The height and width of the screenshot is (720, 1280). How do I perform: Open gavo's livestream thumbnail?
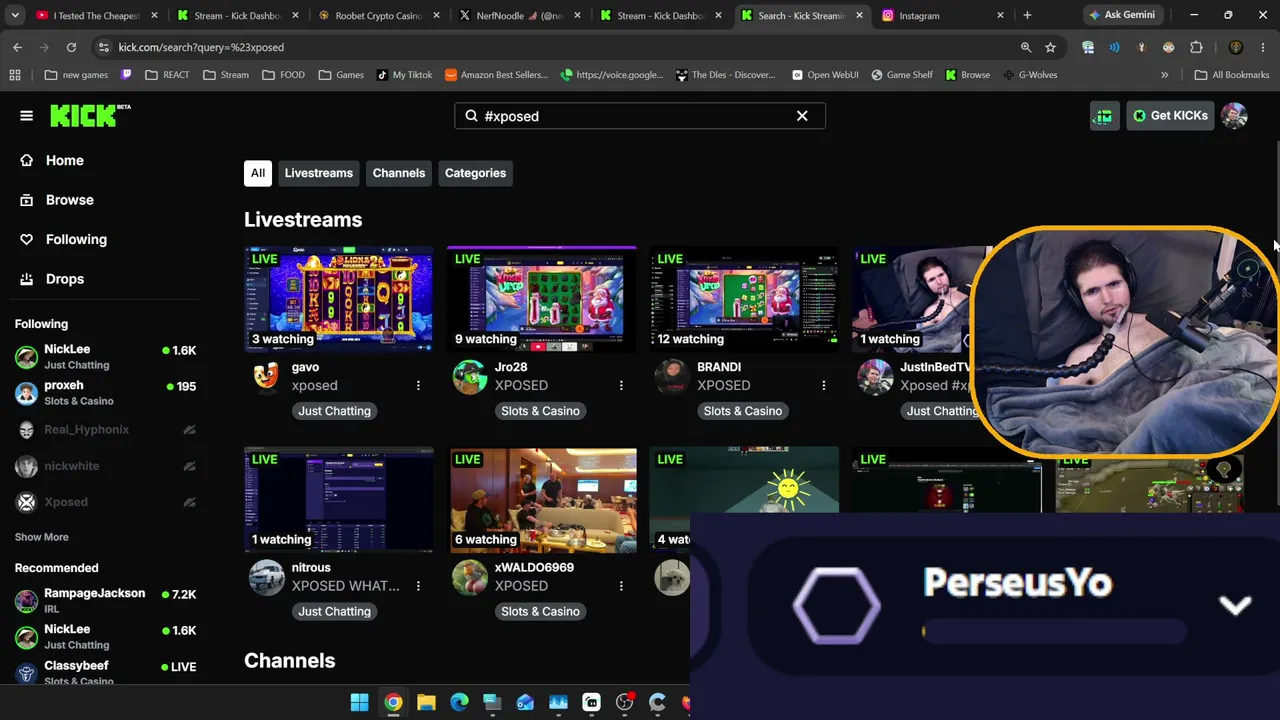coord(339,298)
